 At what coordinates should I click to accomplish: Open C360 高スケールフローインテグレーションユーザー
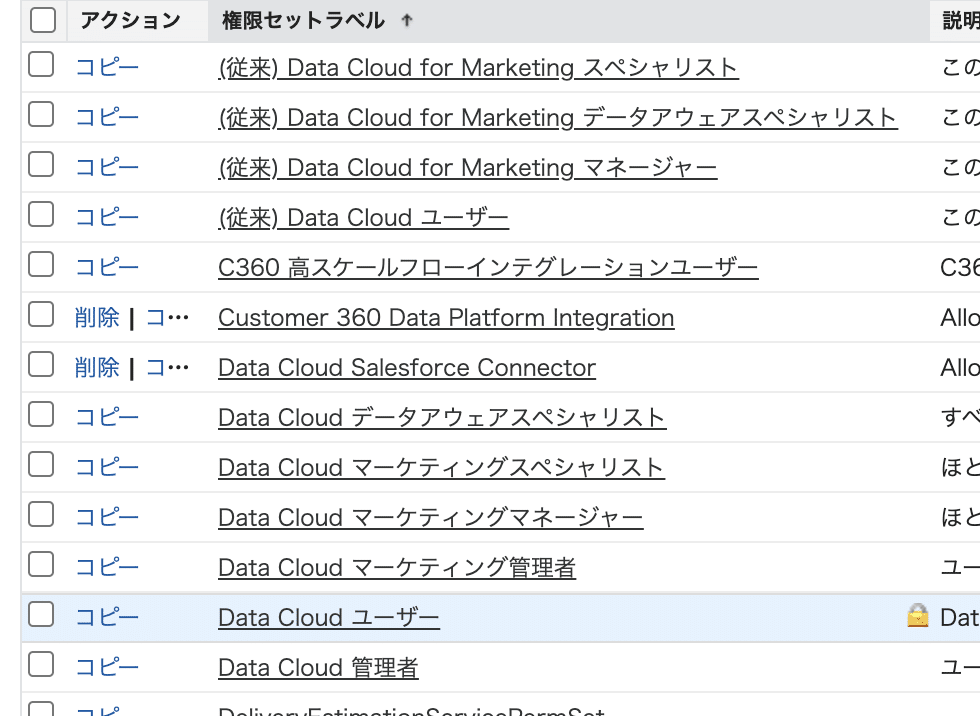coord(488,267)
